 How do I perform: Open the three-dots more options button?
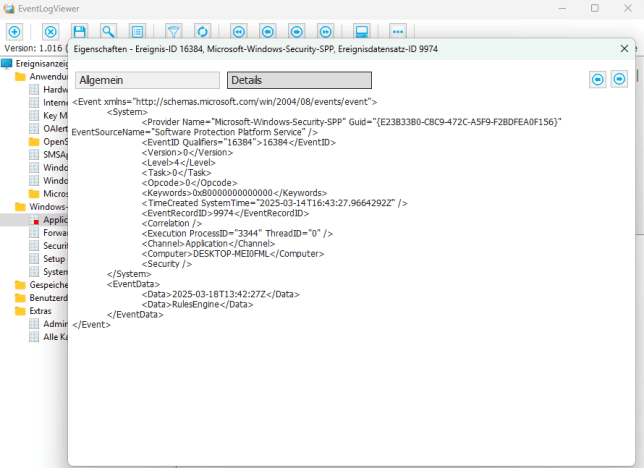(x=398, y=33)
